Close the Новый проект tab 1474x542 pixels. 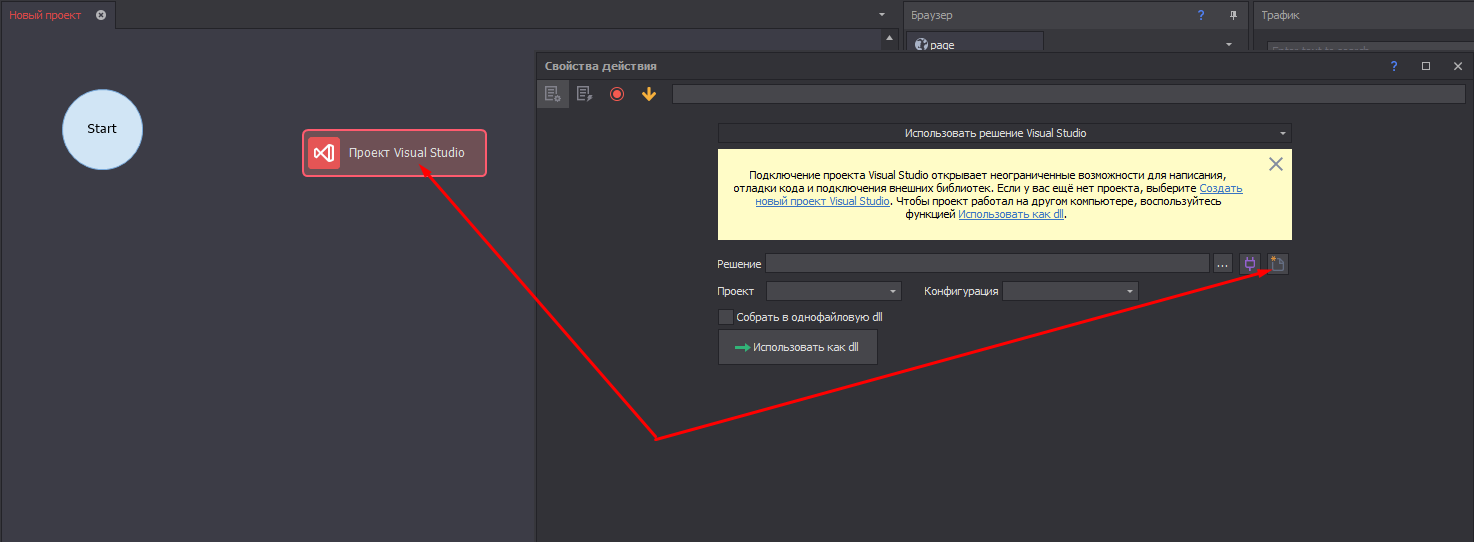click(x=101, y=15)
